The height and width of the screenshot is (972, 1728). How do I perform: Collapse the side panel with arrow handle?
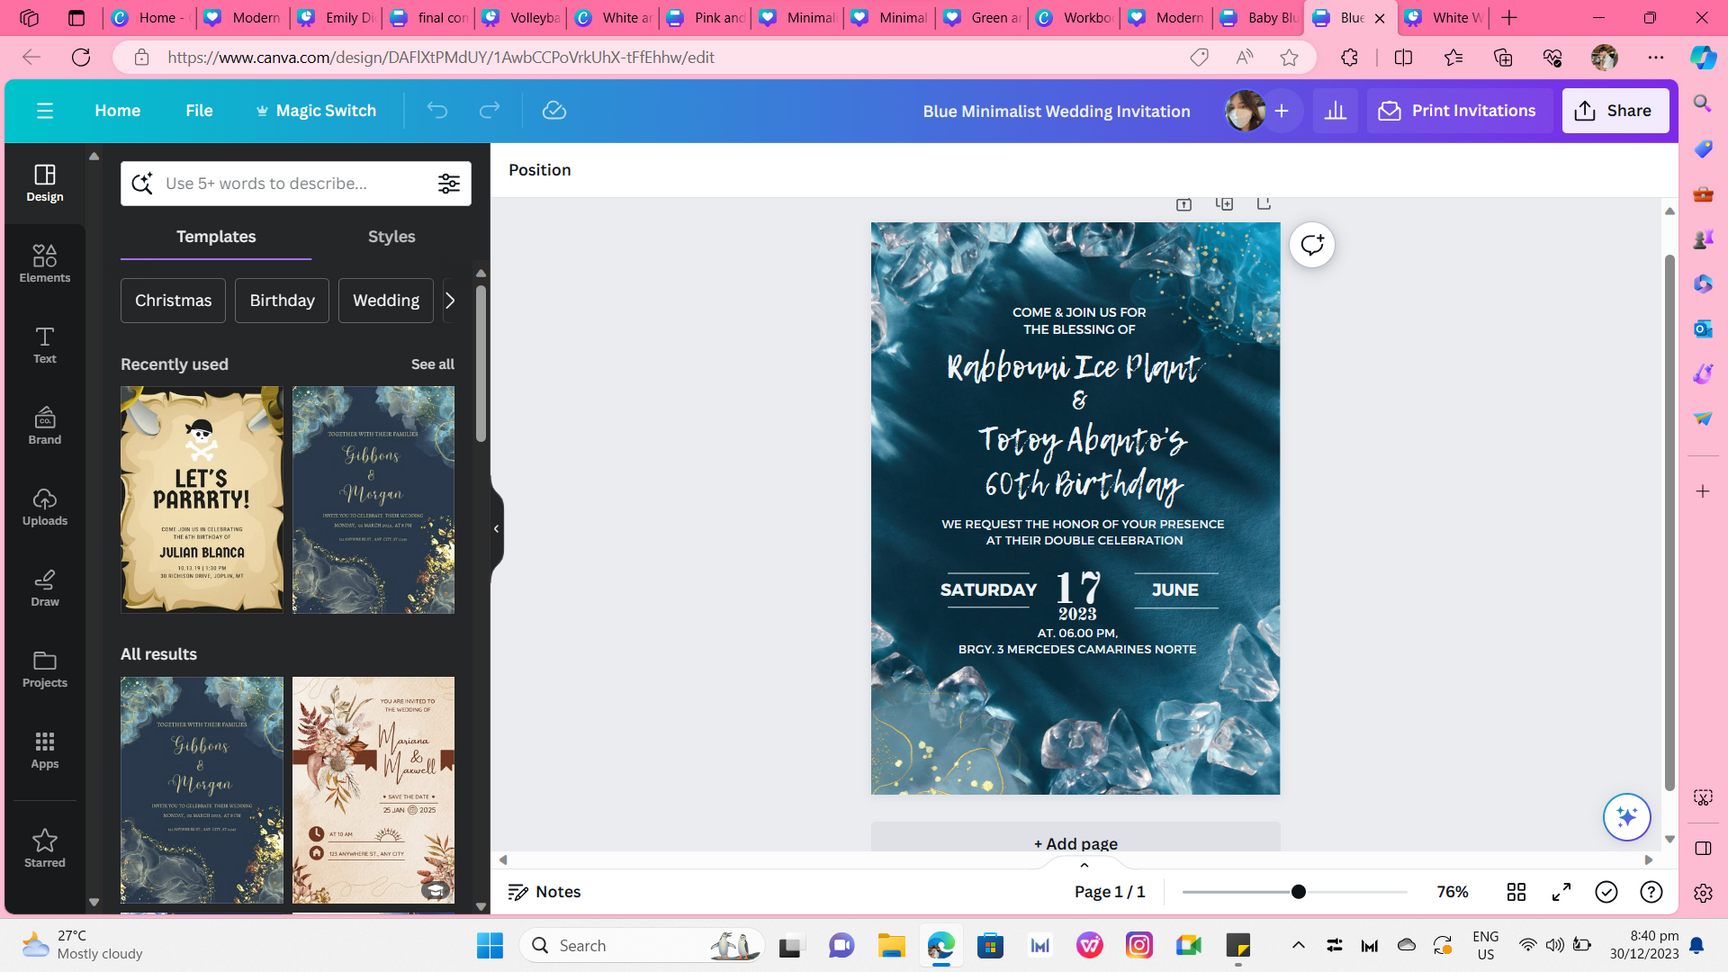[x=496, y=528]
